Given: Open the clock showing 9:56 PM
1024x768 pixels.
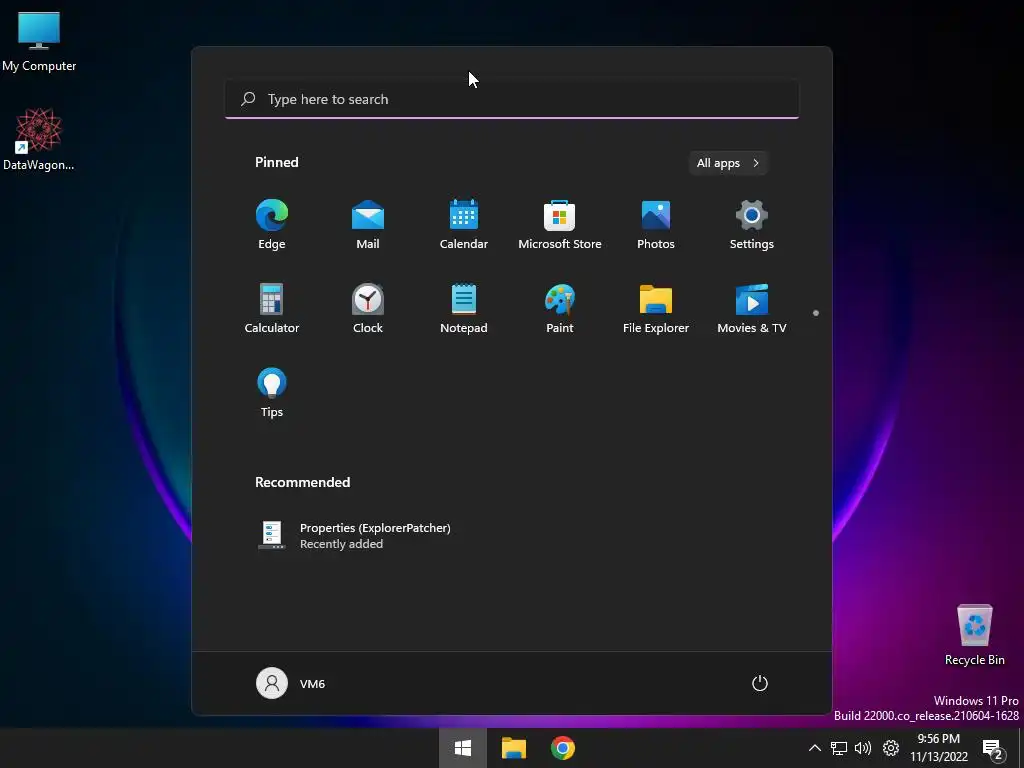Looking at the screenshot, I should click(938, 748).
